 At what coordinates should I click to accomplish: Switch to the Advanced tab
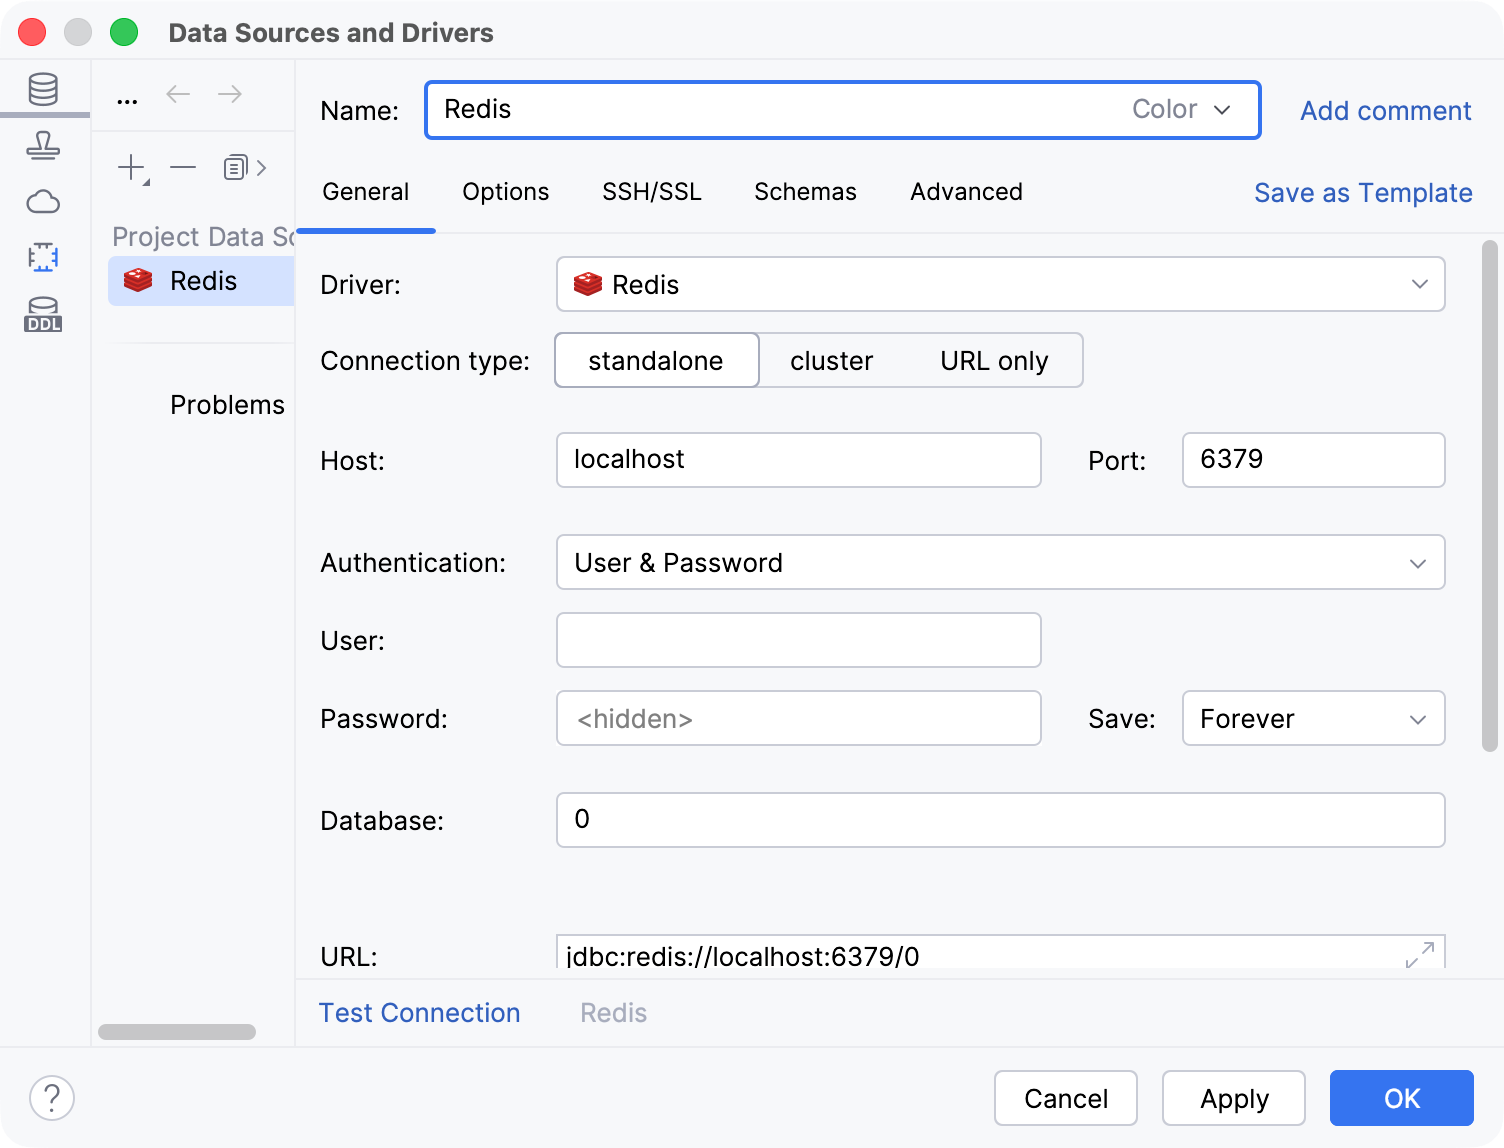pyautogui.click(x=966, y=192)
